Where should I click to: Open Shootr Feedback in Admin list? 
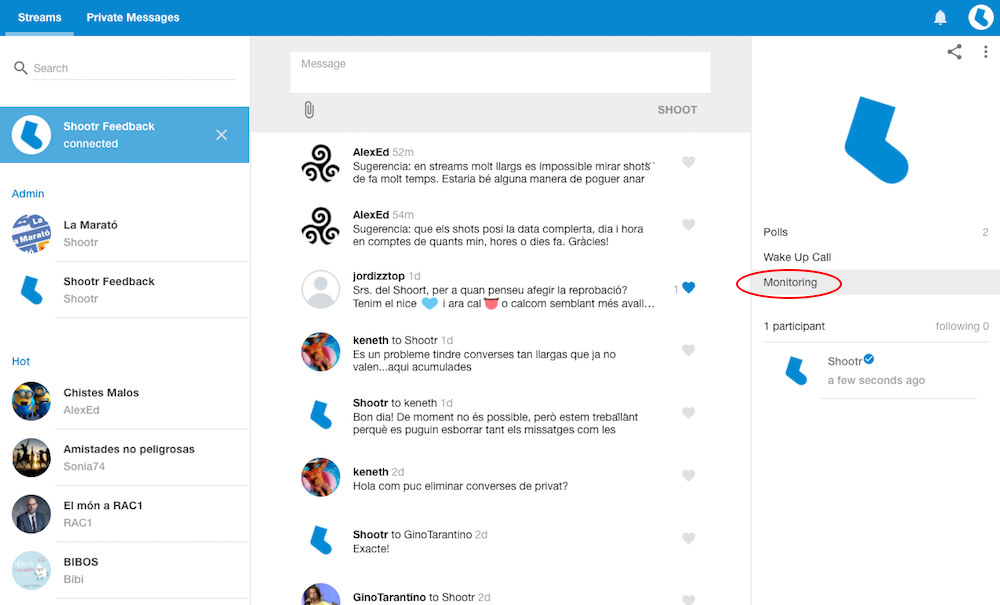(x=124, y=289)
